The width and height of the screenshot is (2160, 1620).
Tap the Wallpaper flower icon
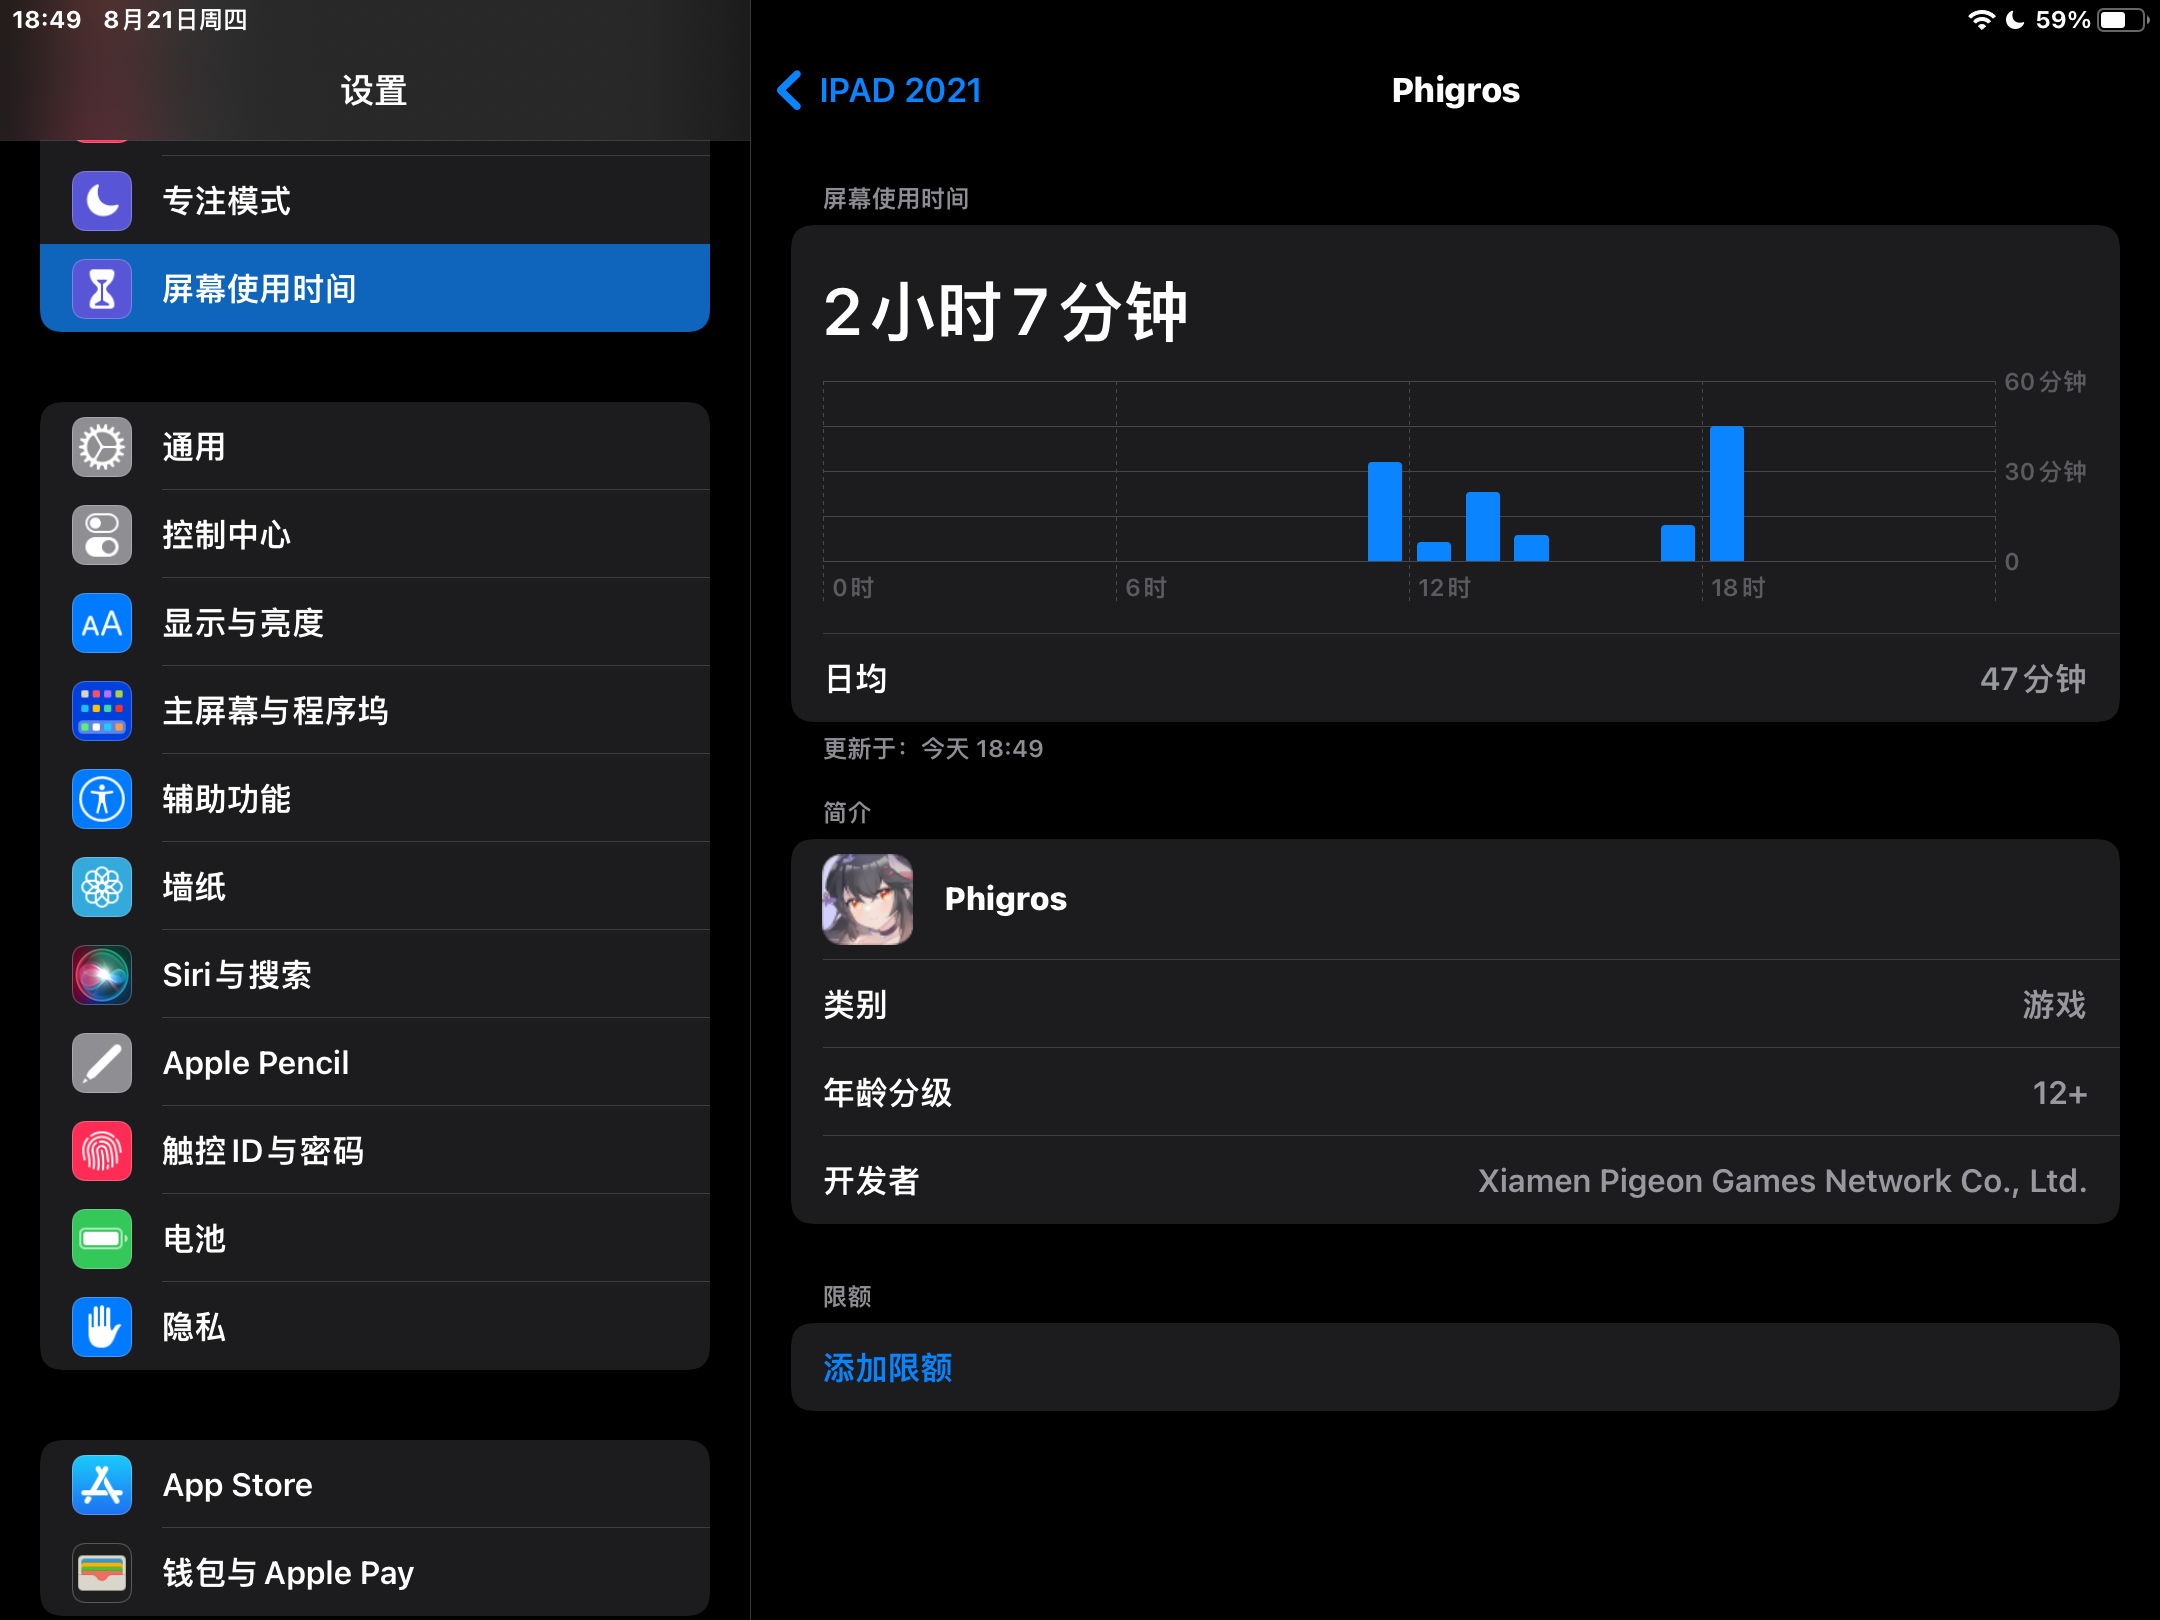(102, 887)
